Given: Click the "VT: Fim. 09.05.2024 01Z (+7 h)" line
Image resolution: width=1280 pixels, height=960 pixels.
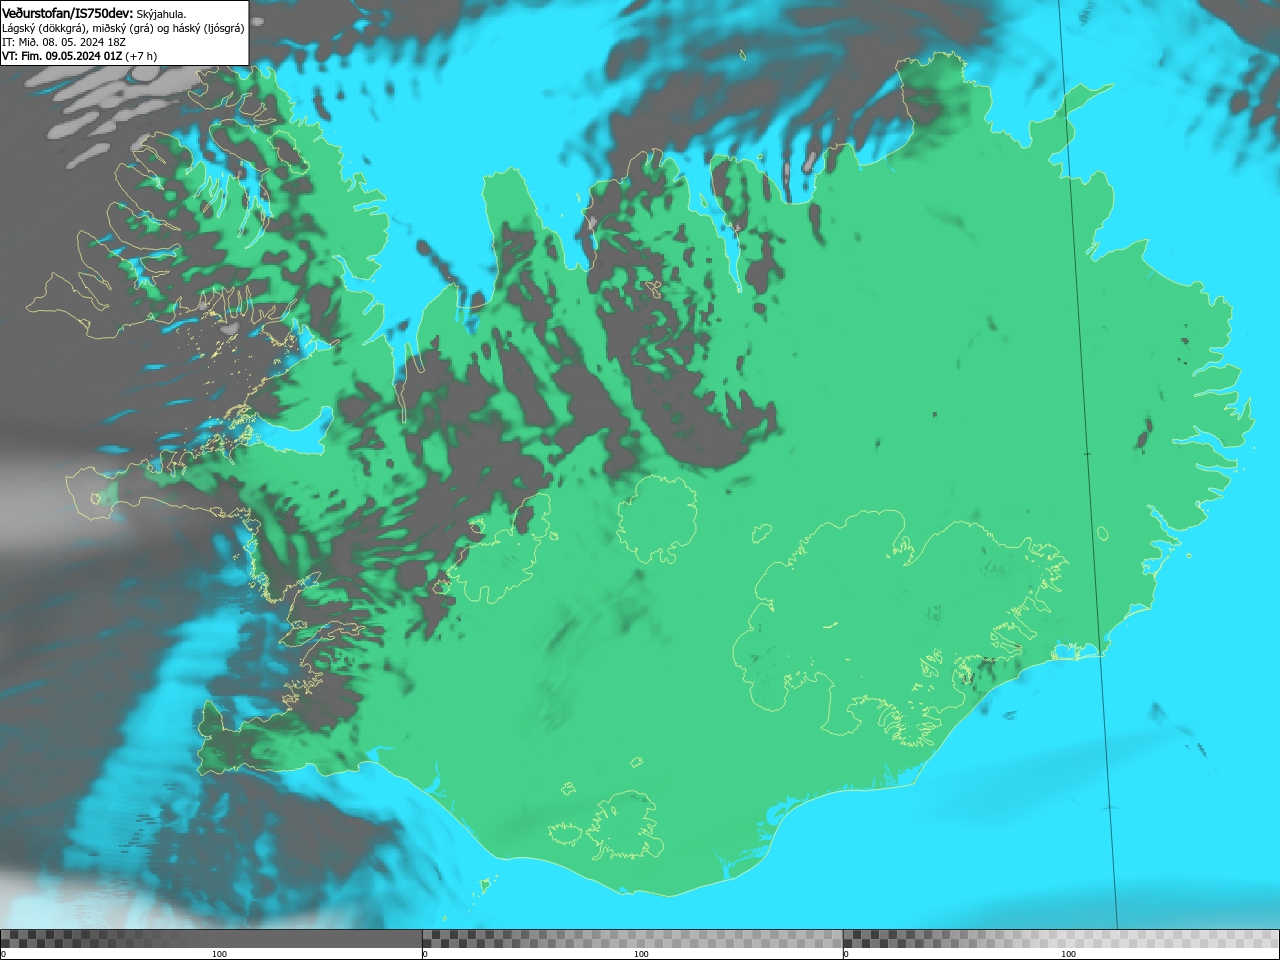Looking at the screenshot, I should 79,56.
